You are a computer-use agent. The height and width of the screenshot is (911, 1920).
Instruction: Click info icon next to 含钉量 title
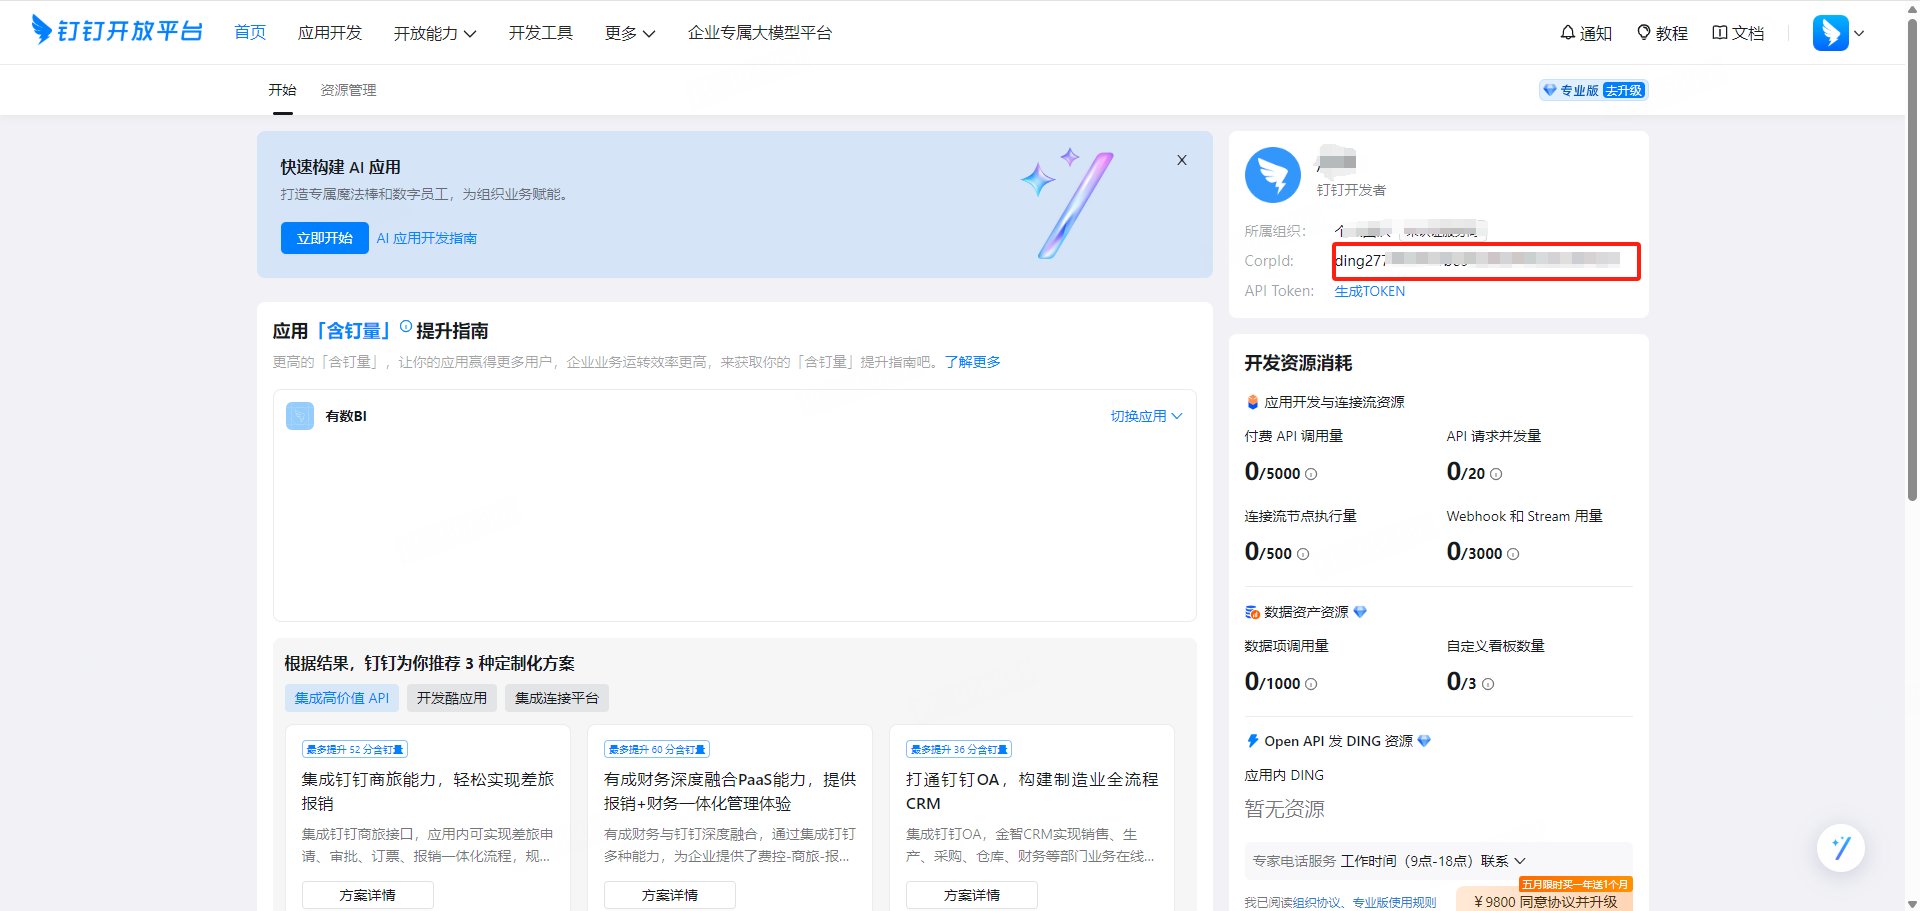tap(406, 326)
